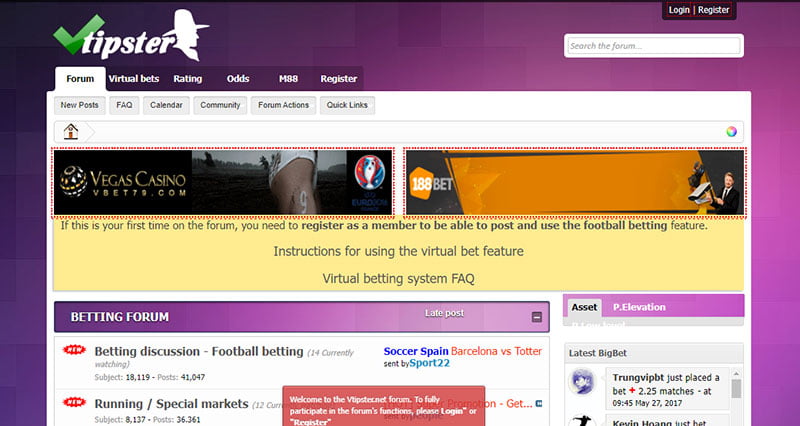This screenshot has height=426, width=800.
Task: Focus the Search the forum field
Action: pyautogui.click(x=654, y=46)
